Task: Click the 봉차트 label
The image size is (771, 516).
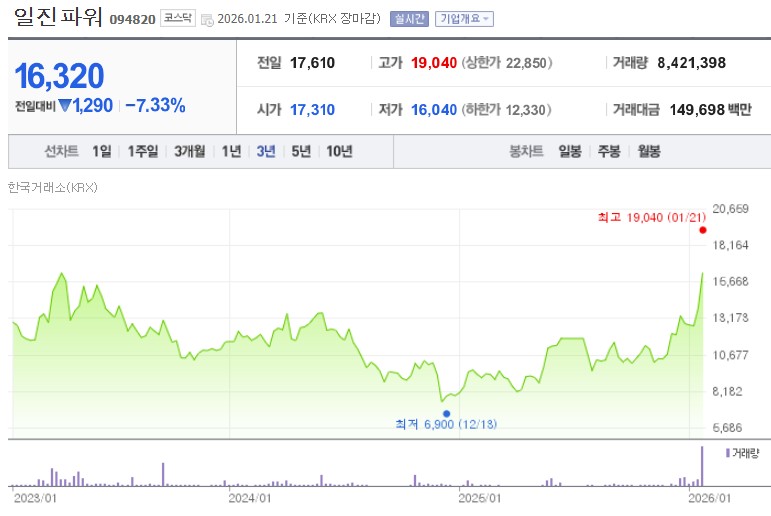Action: 526,151
